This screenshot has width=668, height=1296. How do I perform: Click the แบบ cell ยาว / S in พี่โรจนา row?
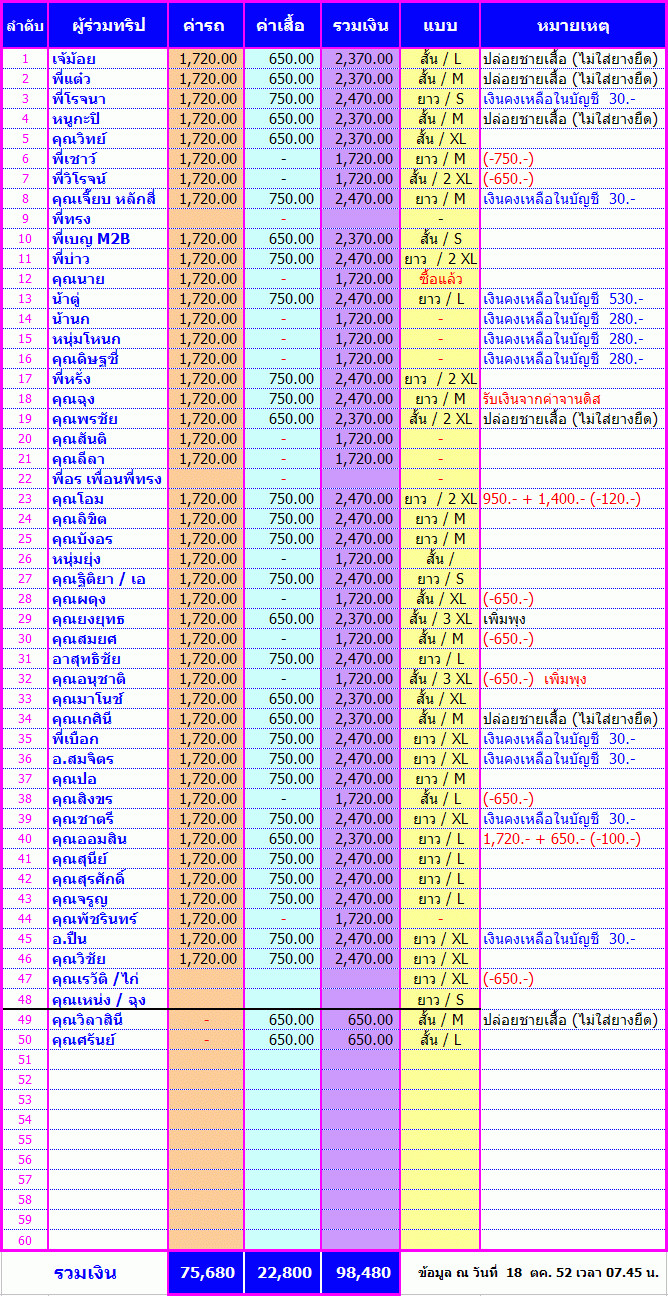coord(440,98)
